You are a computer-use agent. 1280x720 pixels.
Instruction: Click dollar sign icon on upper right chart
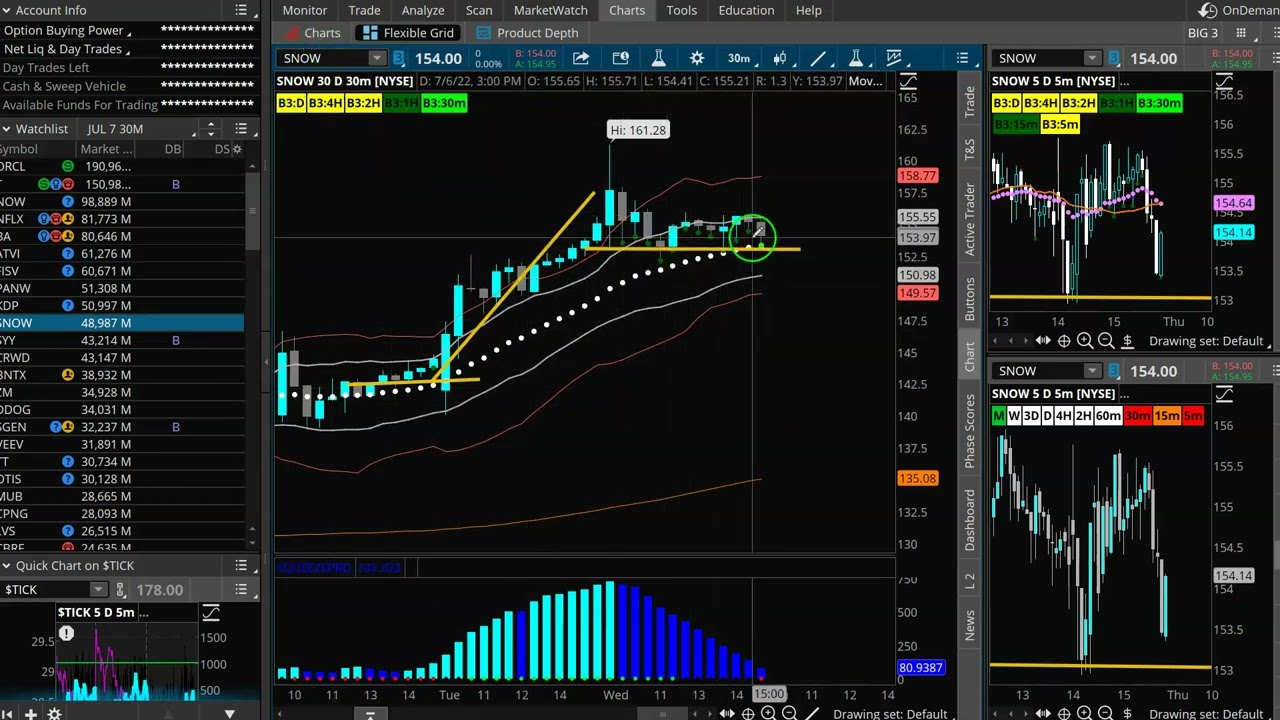click(1127, 341)
